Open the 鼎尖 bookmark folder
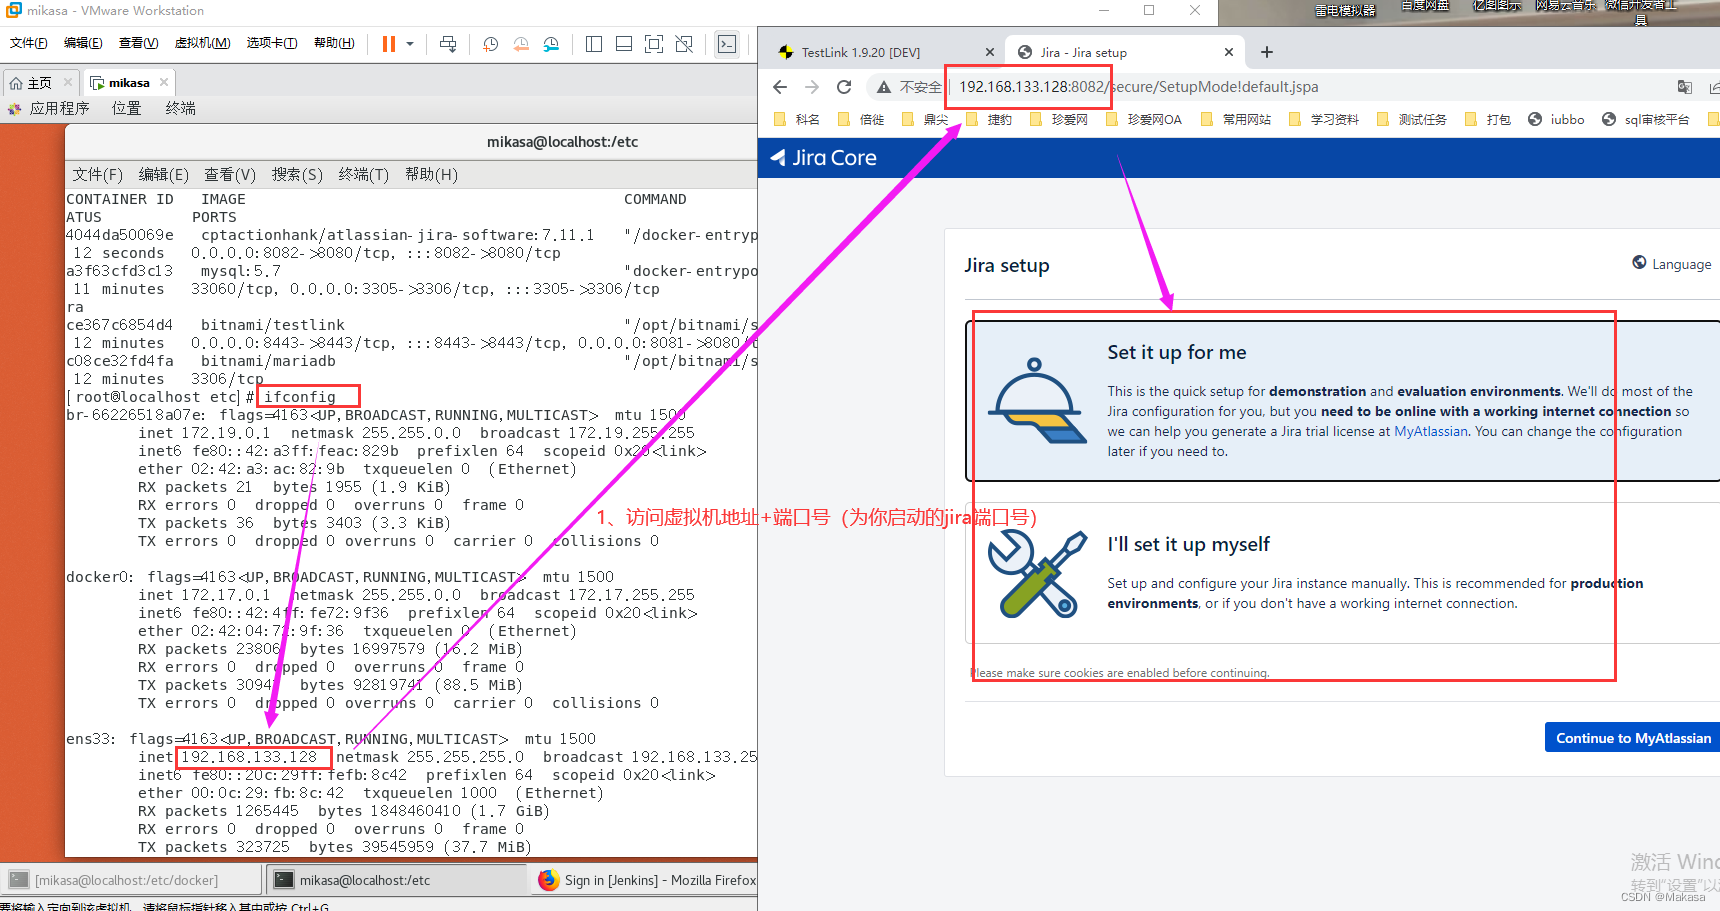The width and height of the screenshot is (1720, 911). click(925, 119)
